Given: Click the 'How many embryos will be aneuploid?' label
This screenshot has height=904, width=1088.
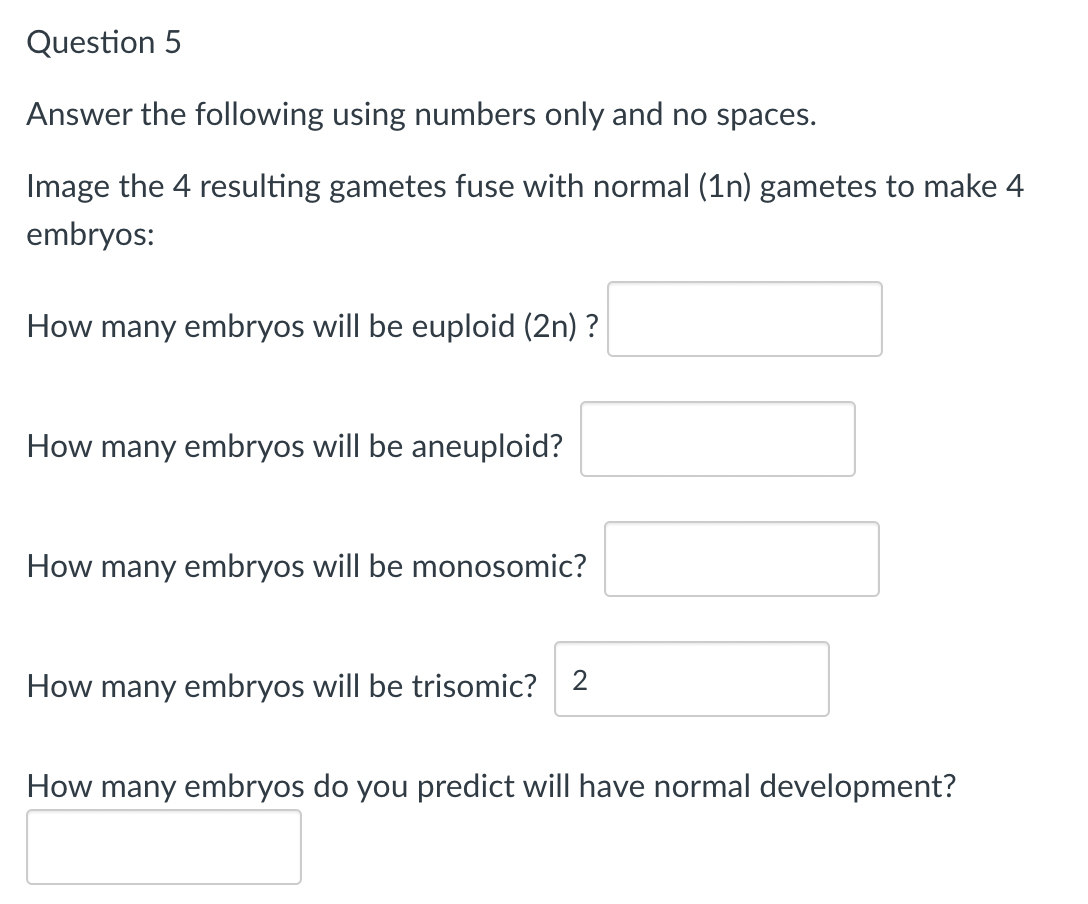Looking at the screenshot, I should [x=295, y=446].
